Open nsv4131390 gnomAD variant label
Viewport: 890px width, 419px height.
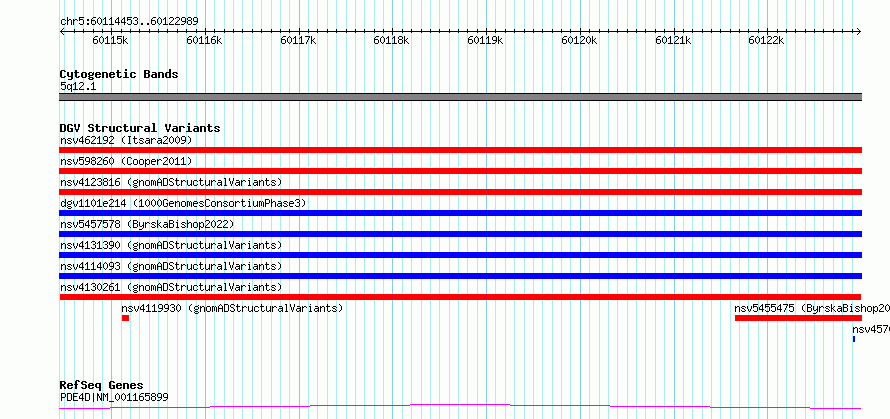coord(171,245)
